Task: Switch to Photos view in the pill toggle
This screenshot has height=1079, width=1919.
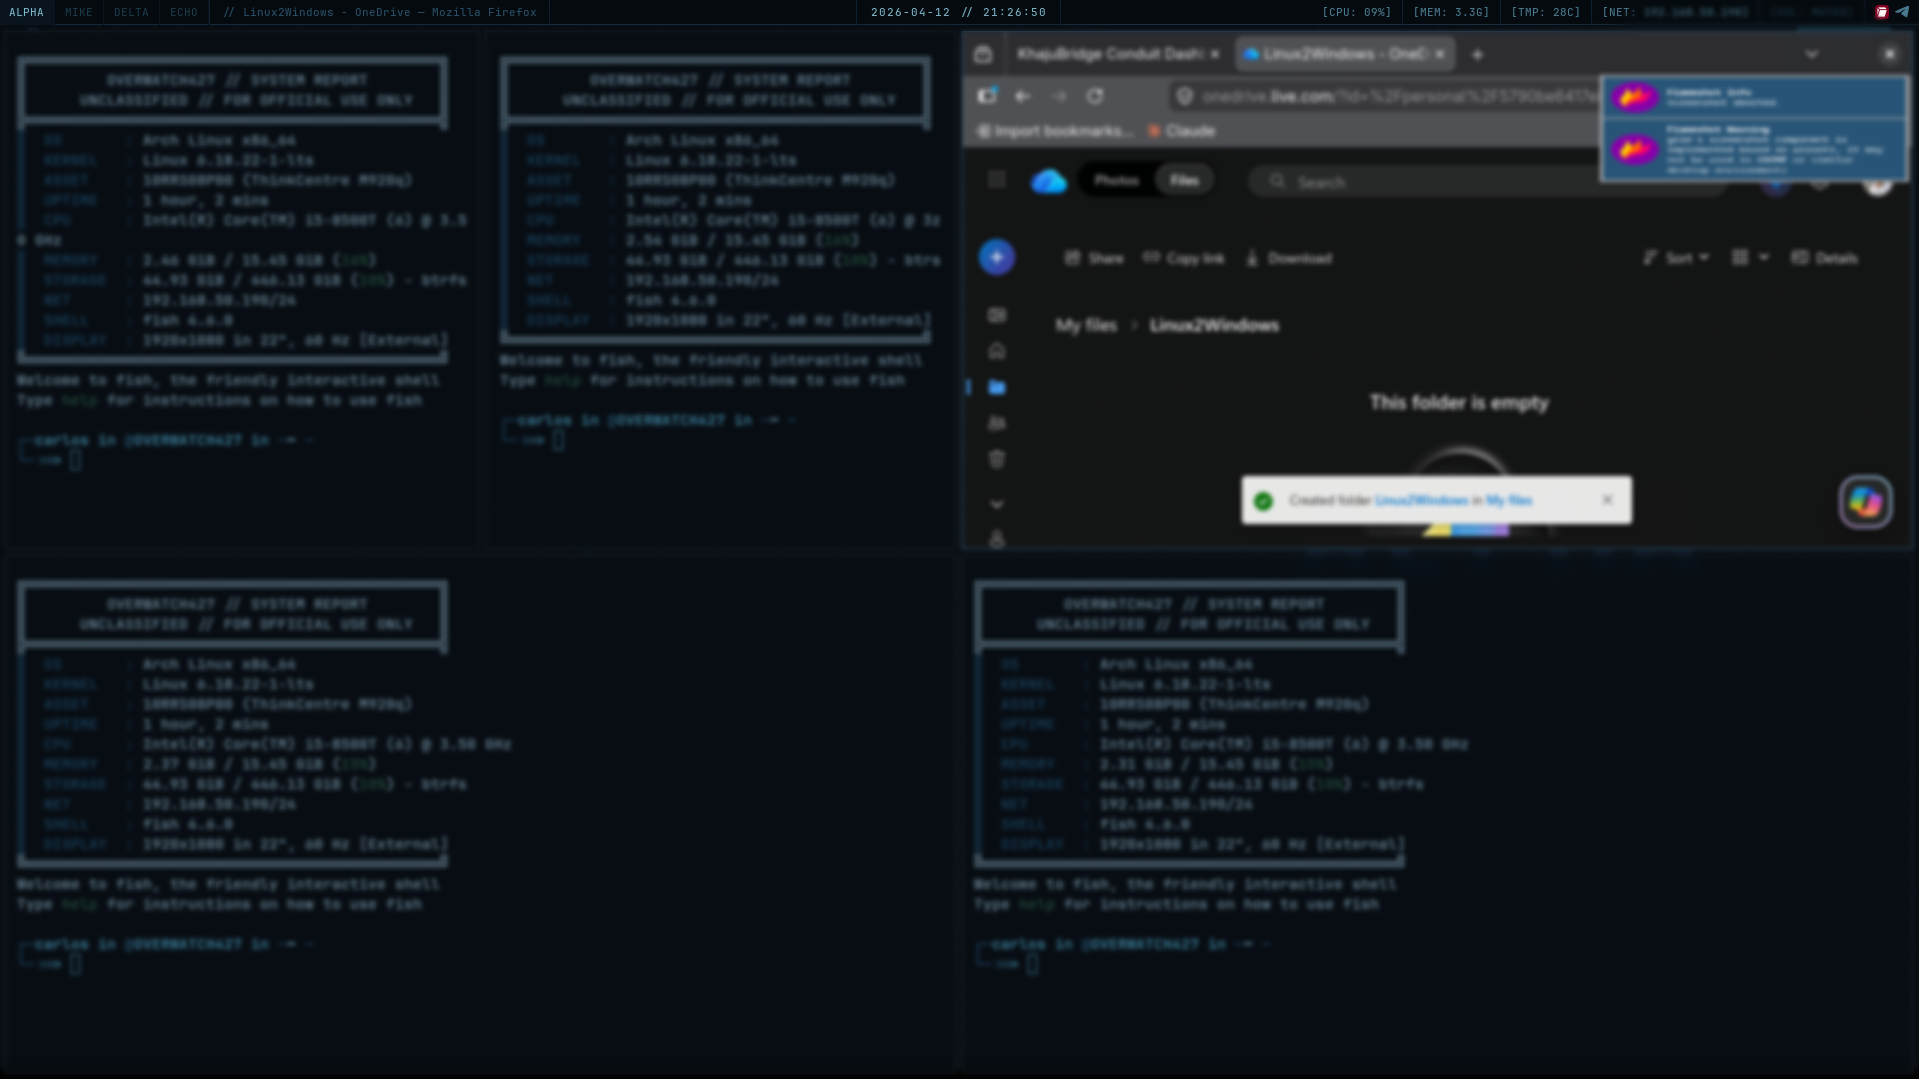Action: point(1117,180)
